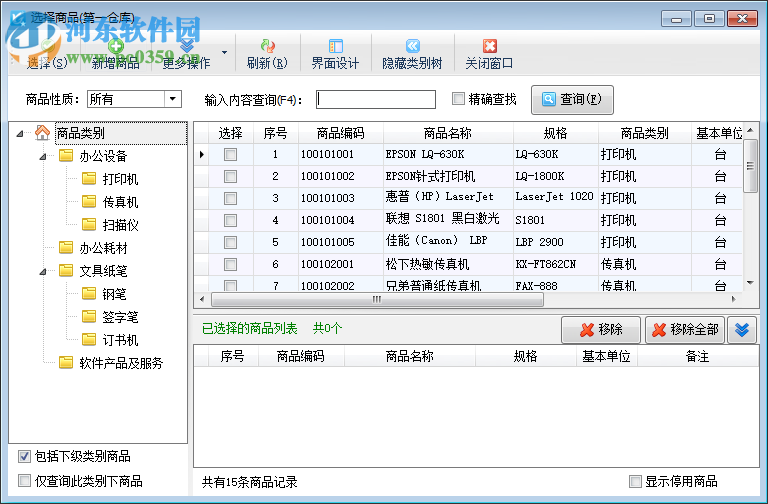This screenshot has width=768, height=504.
Task: Enable 仅查询此类别下商品 checkbox
Action: pyautogui.click(x=24, y=480)
